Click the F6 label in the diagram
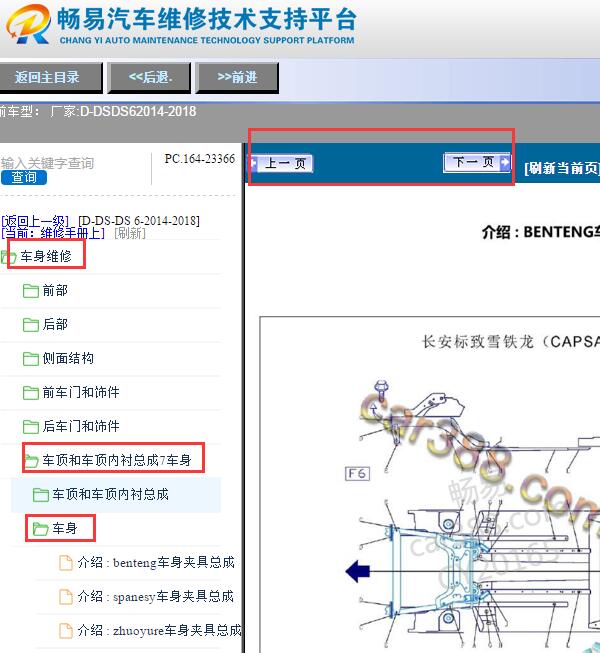 pos(358,474)
